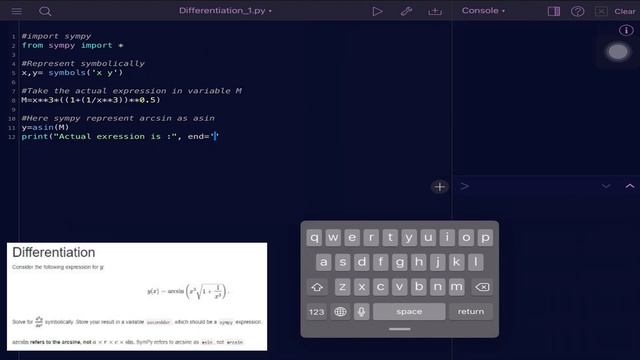Open the wrench tools icon

tap(406, 11)
